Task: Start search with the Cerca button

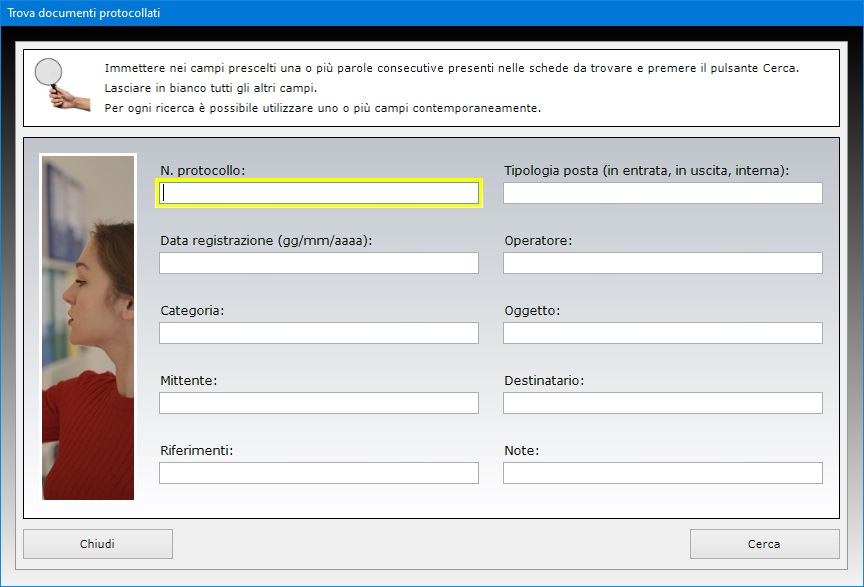Action: pos(764,544)
